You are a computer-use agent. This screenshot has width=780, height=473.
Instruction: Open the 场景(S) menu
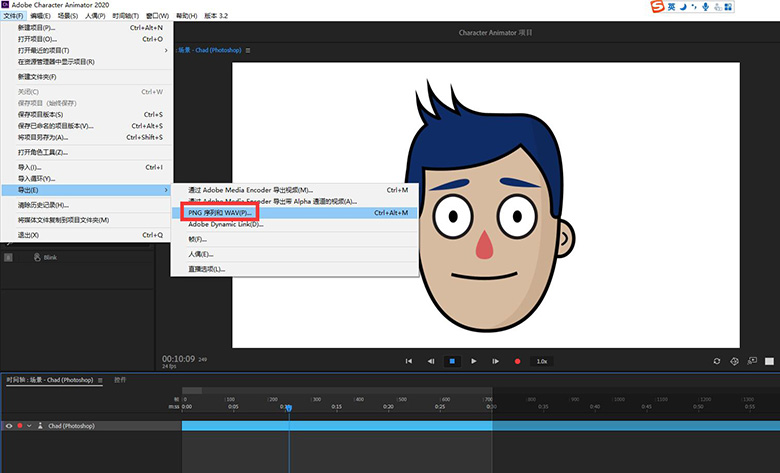click(68, 16)
